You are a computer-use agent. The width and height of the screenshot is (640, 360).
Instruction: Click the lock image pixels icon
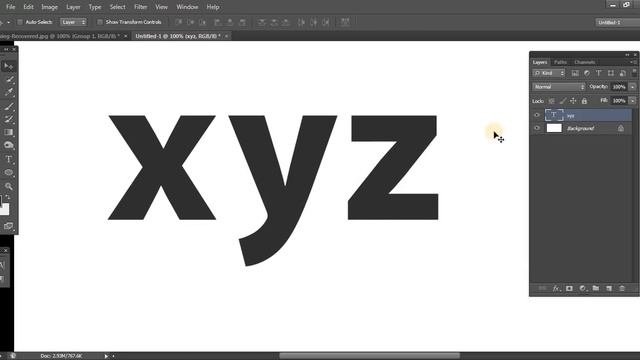pyautogui.click(x=562, y=101)
